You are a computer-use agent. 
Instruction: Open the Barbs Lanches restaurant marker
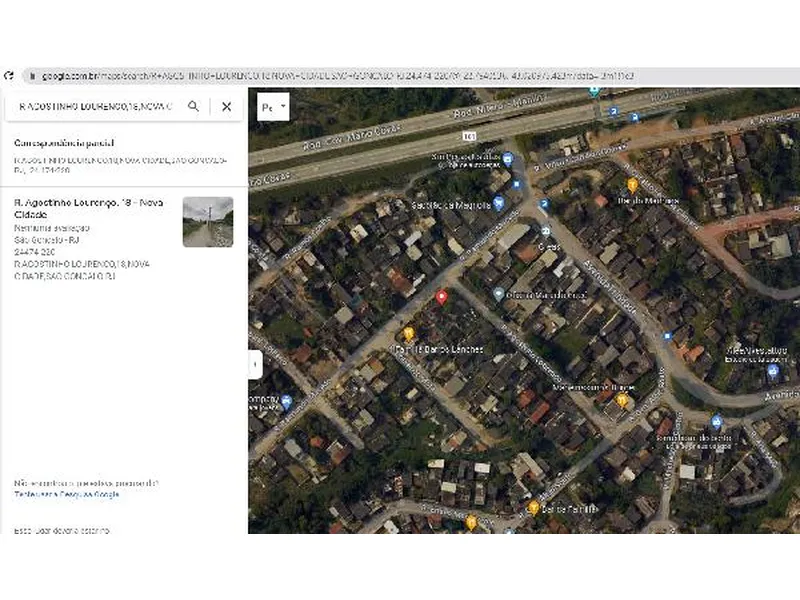pos(408,334)
